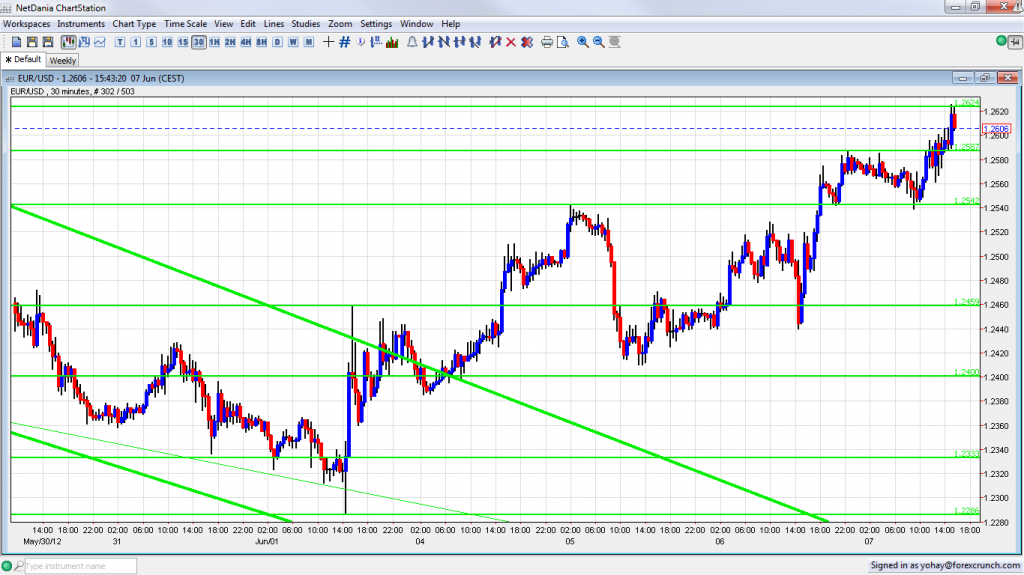Set the monthly (M) time scale
The height and width of the screenshot is (575, 1024).
(x=309, y=42)
